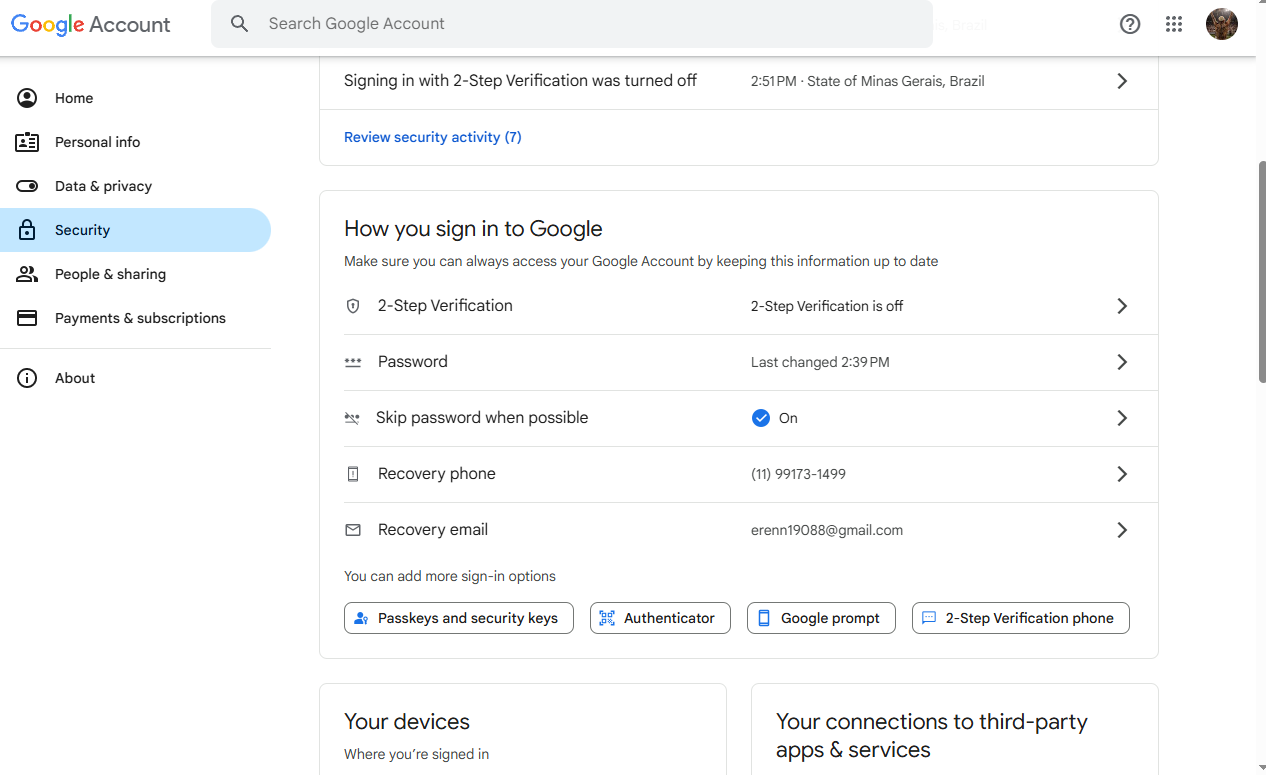This screenshot has width=1266, height=775.
Task: Expand the 2-Step Verification turned off activity chevron
Action: pyautogui.click(x=1122, y=81)
